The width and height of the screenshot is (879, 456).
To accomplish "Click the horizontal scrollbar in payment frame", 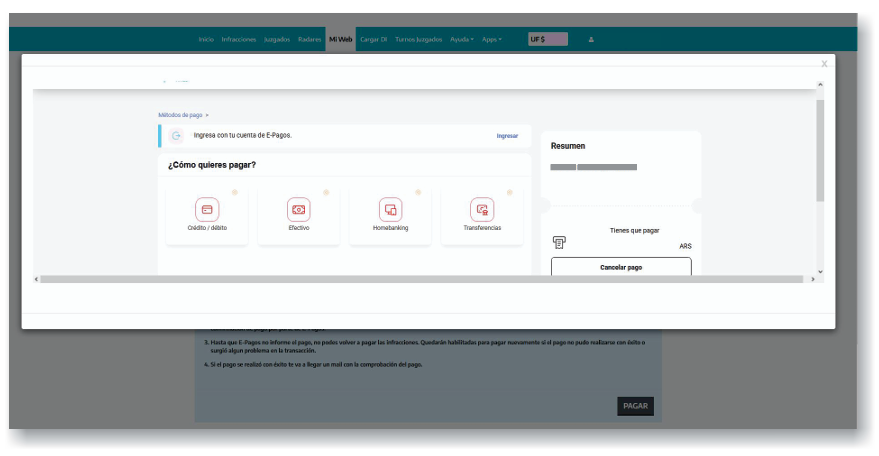I will [420, 279].
